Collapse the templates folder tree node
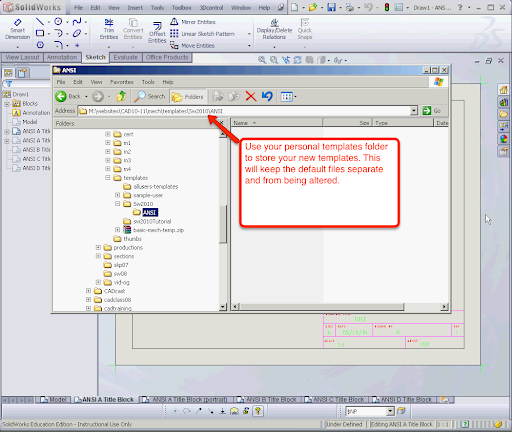The height and width of the screenshot is (432, 512). click(x=108, y=178)
